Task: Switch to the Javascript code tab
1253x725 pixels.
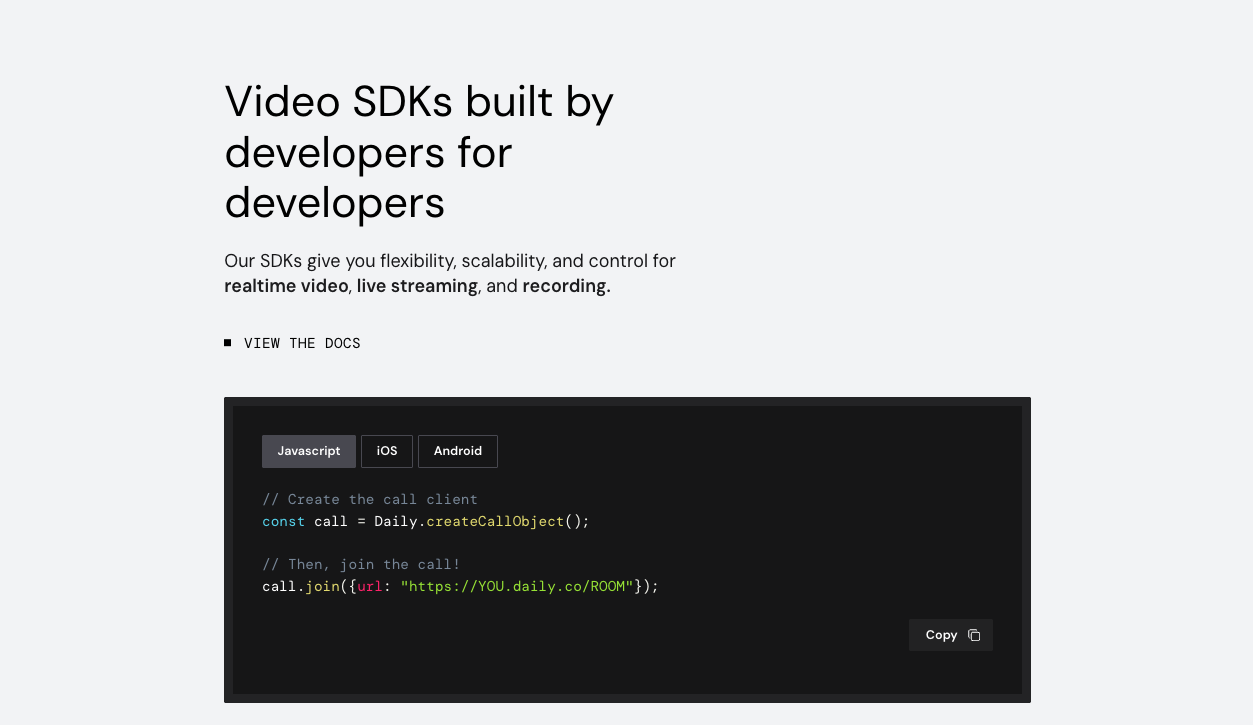Action: tap(309, 451)
